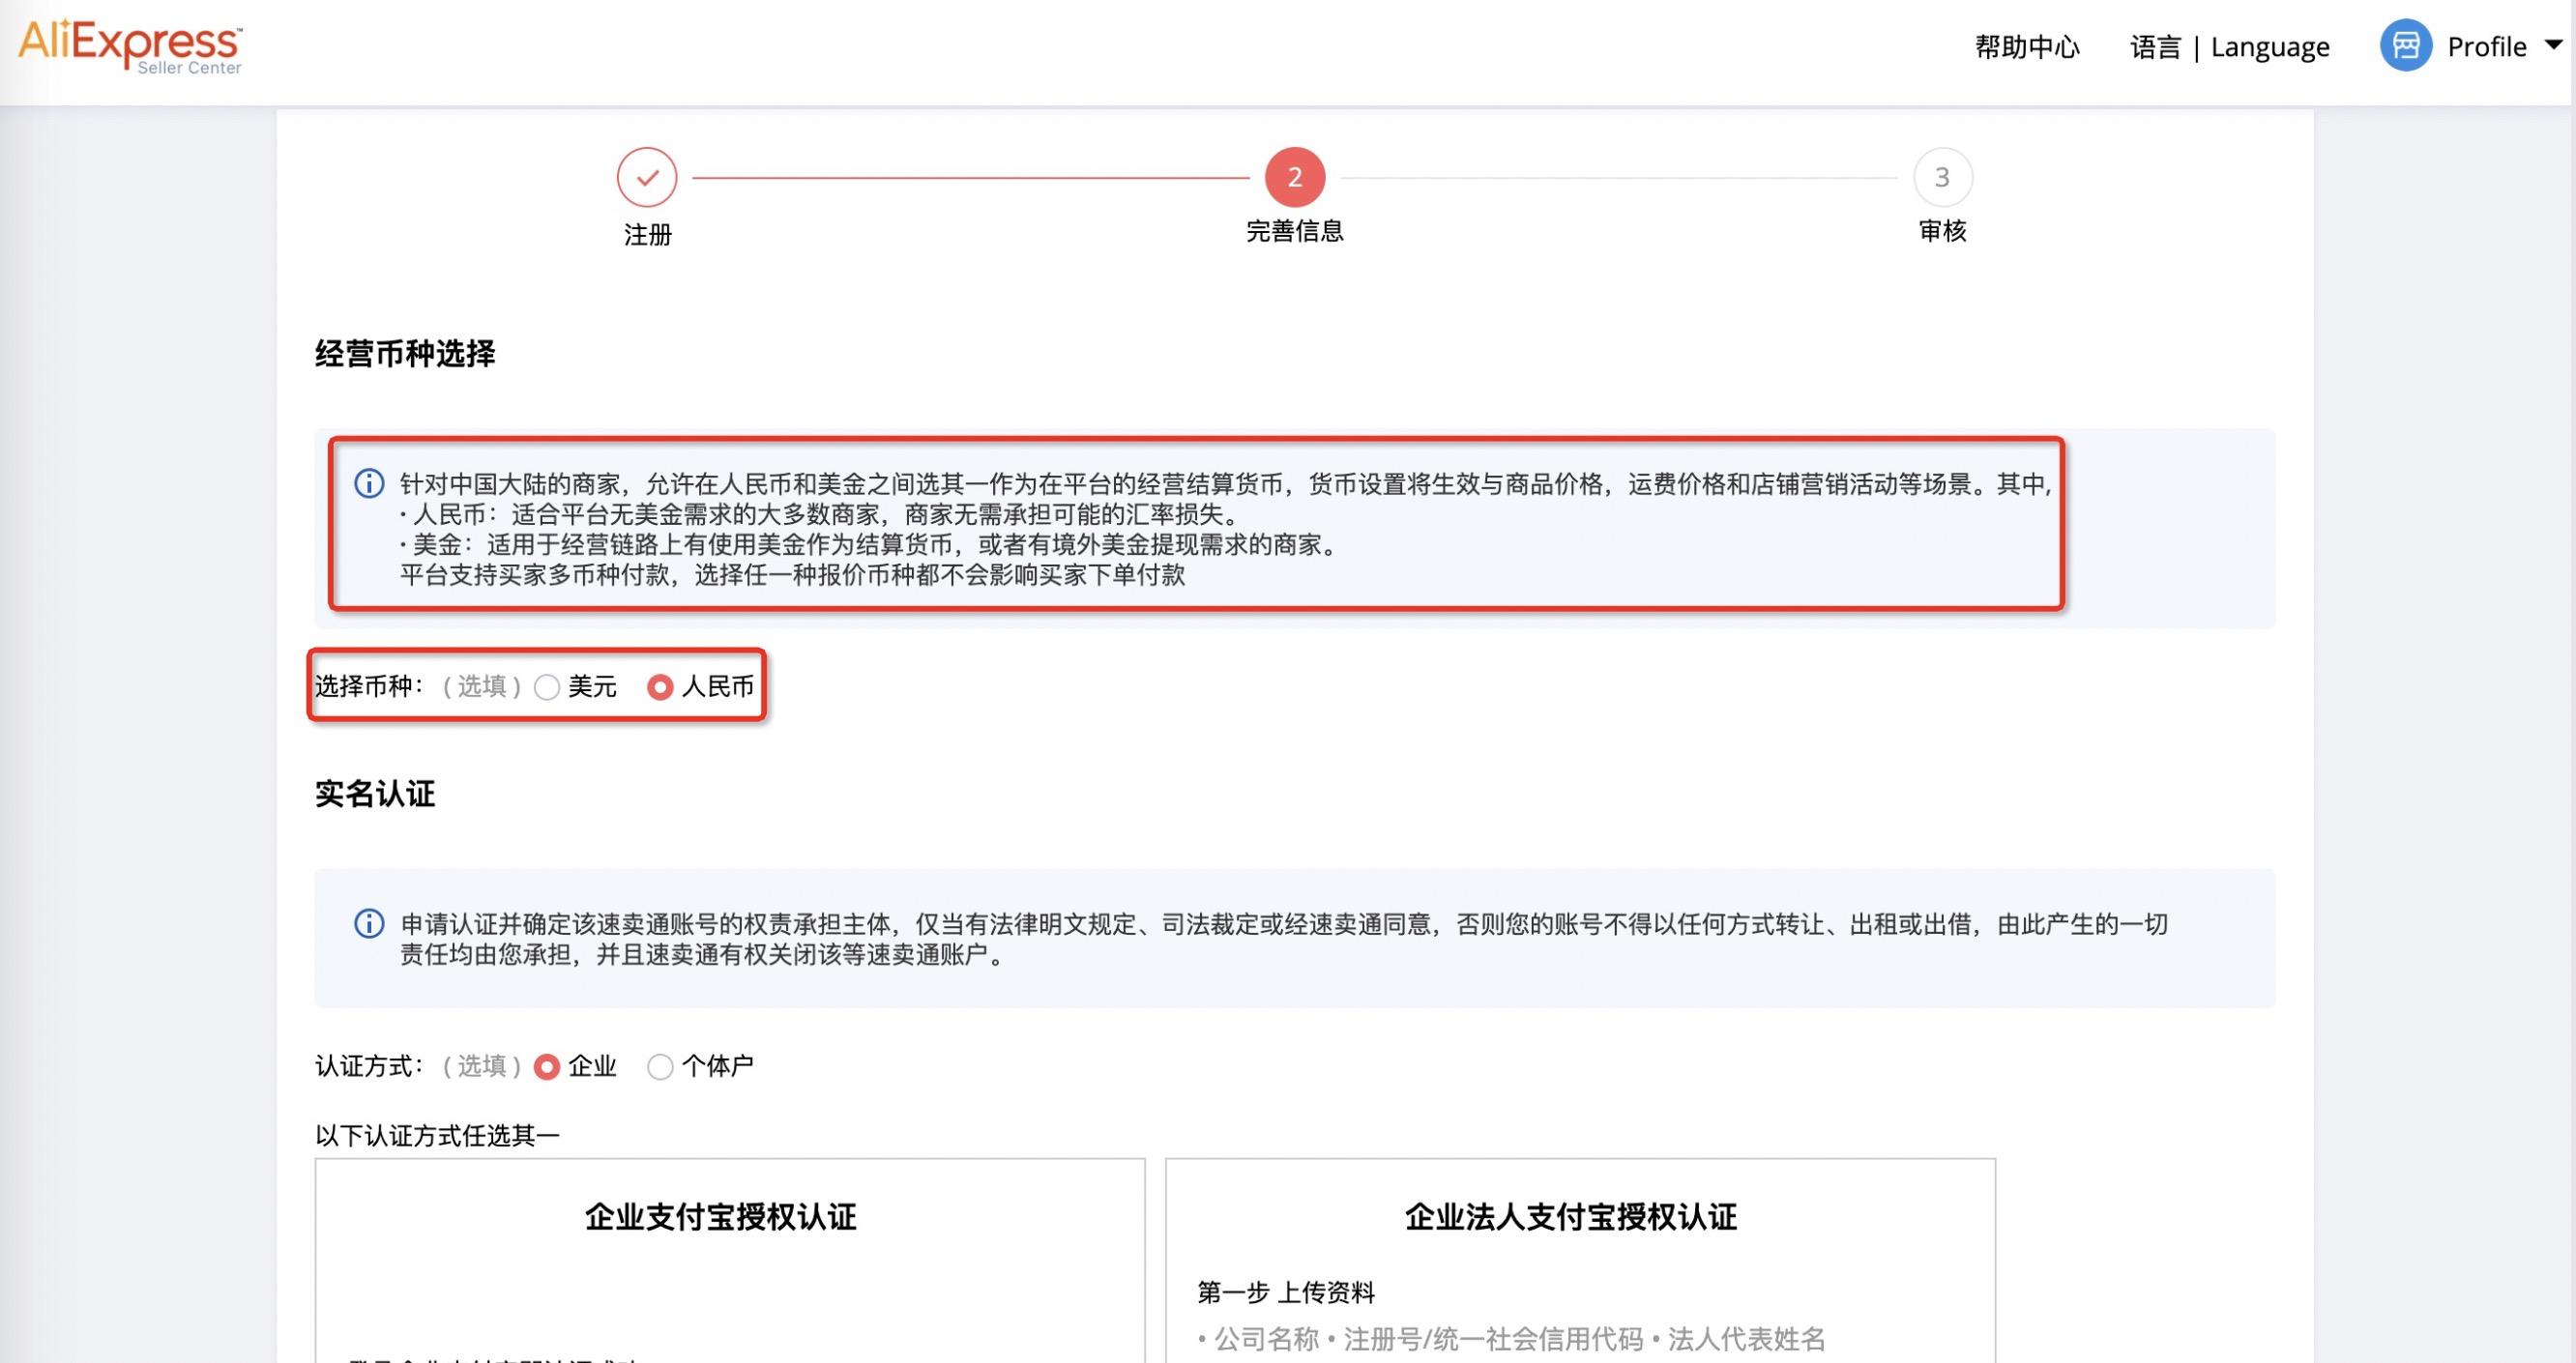Image resolution: width=2576 pixels, height=1363 pixels.
Task: Click the Profile label in the header
Action: [x=2489, y=46]
